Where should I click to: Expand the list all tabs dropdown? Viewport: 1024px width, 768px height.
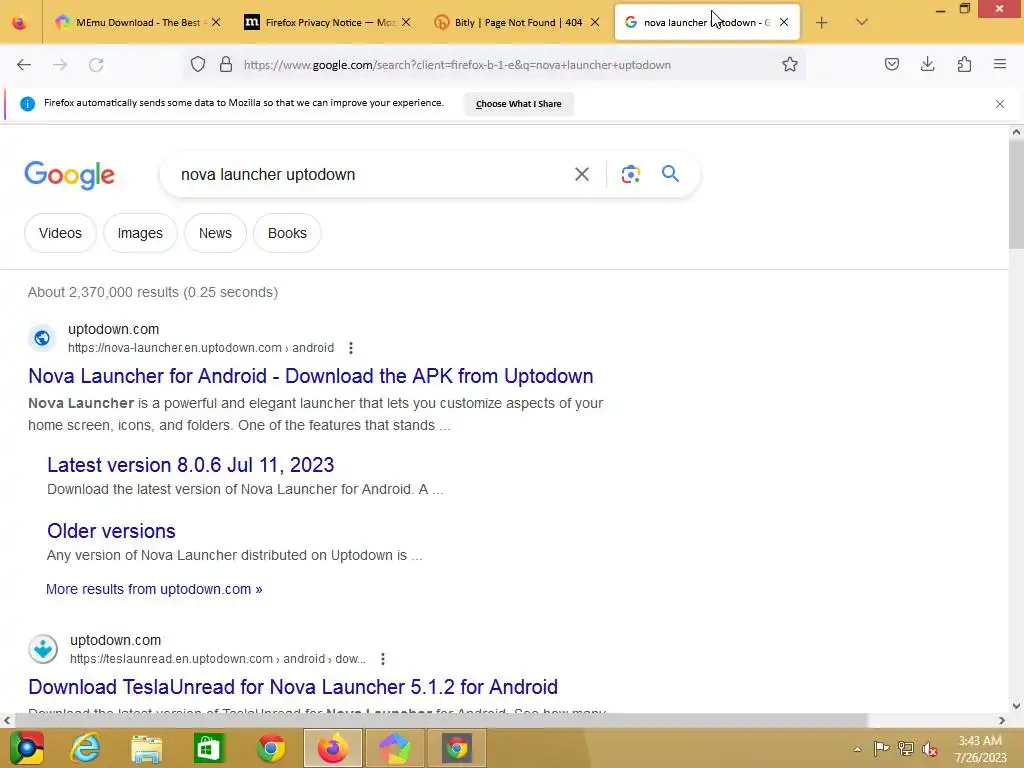click(x=861, y=23)
